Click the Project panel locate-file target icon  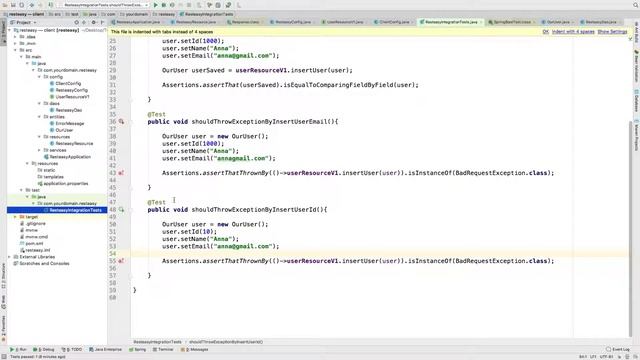pyautogui.click(x=76, y=22)
